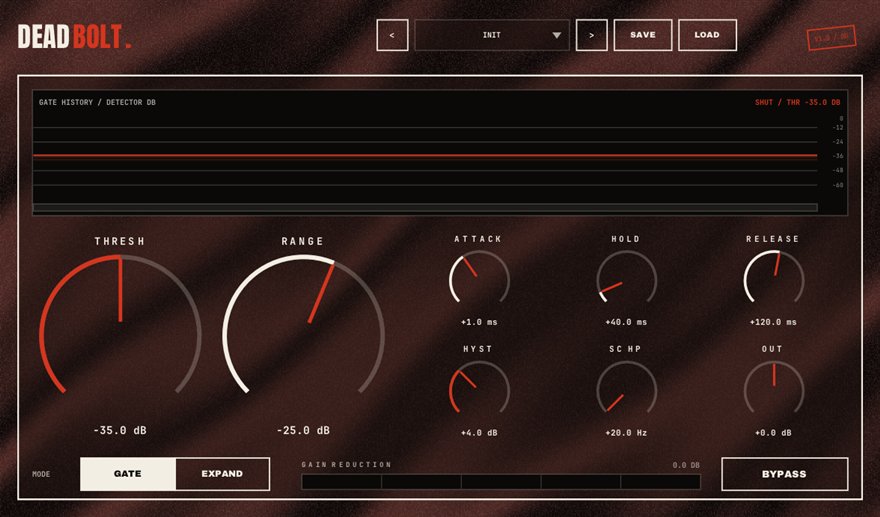Click the -25.0 dB range value
The height and width of the screenshot is (517, 880).
[303, 431]
